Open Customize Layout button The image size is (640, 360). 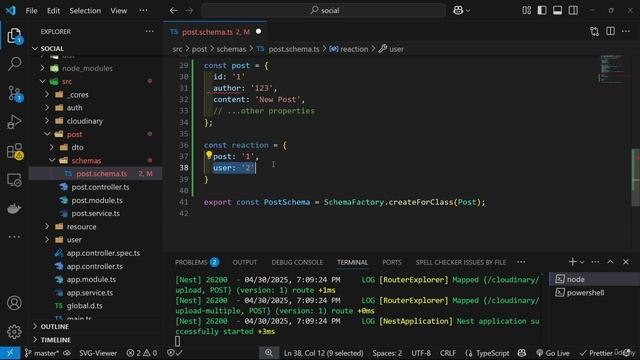527,11
